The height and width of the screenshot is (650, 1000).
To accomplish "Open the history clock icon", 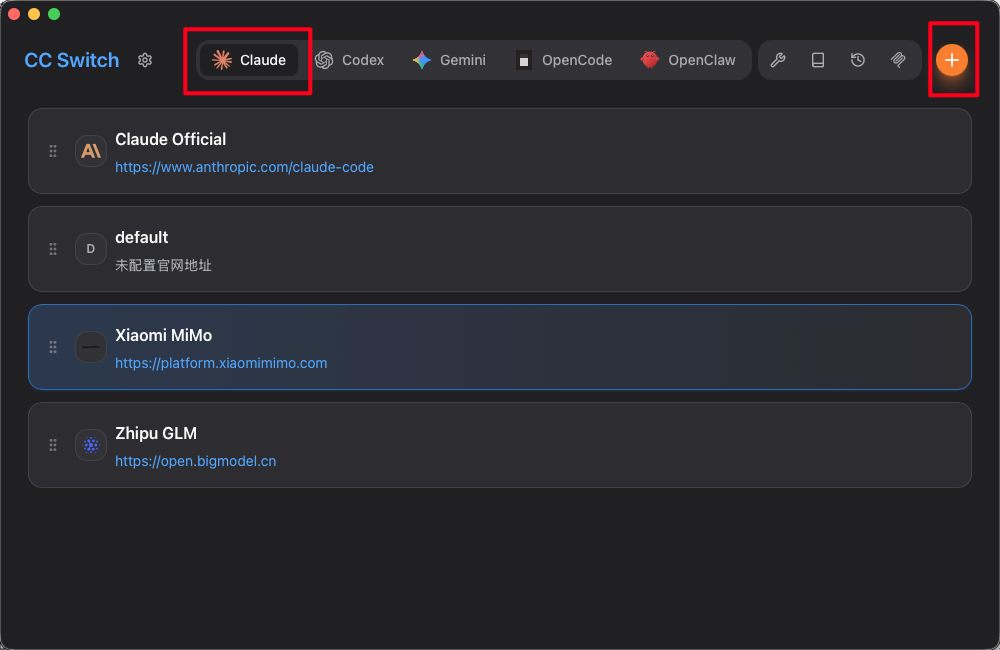I will 858,60.
